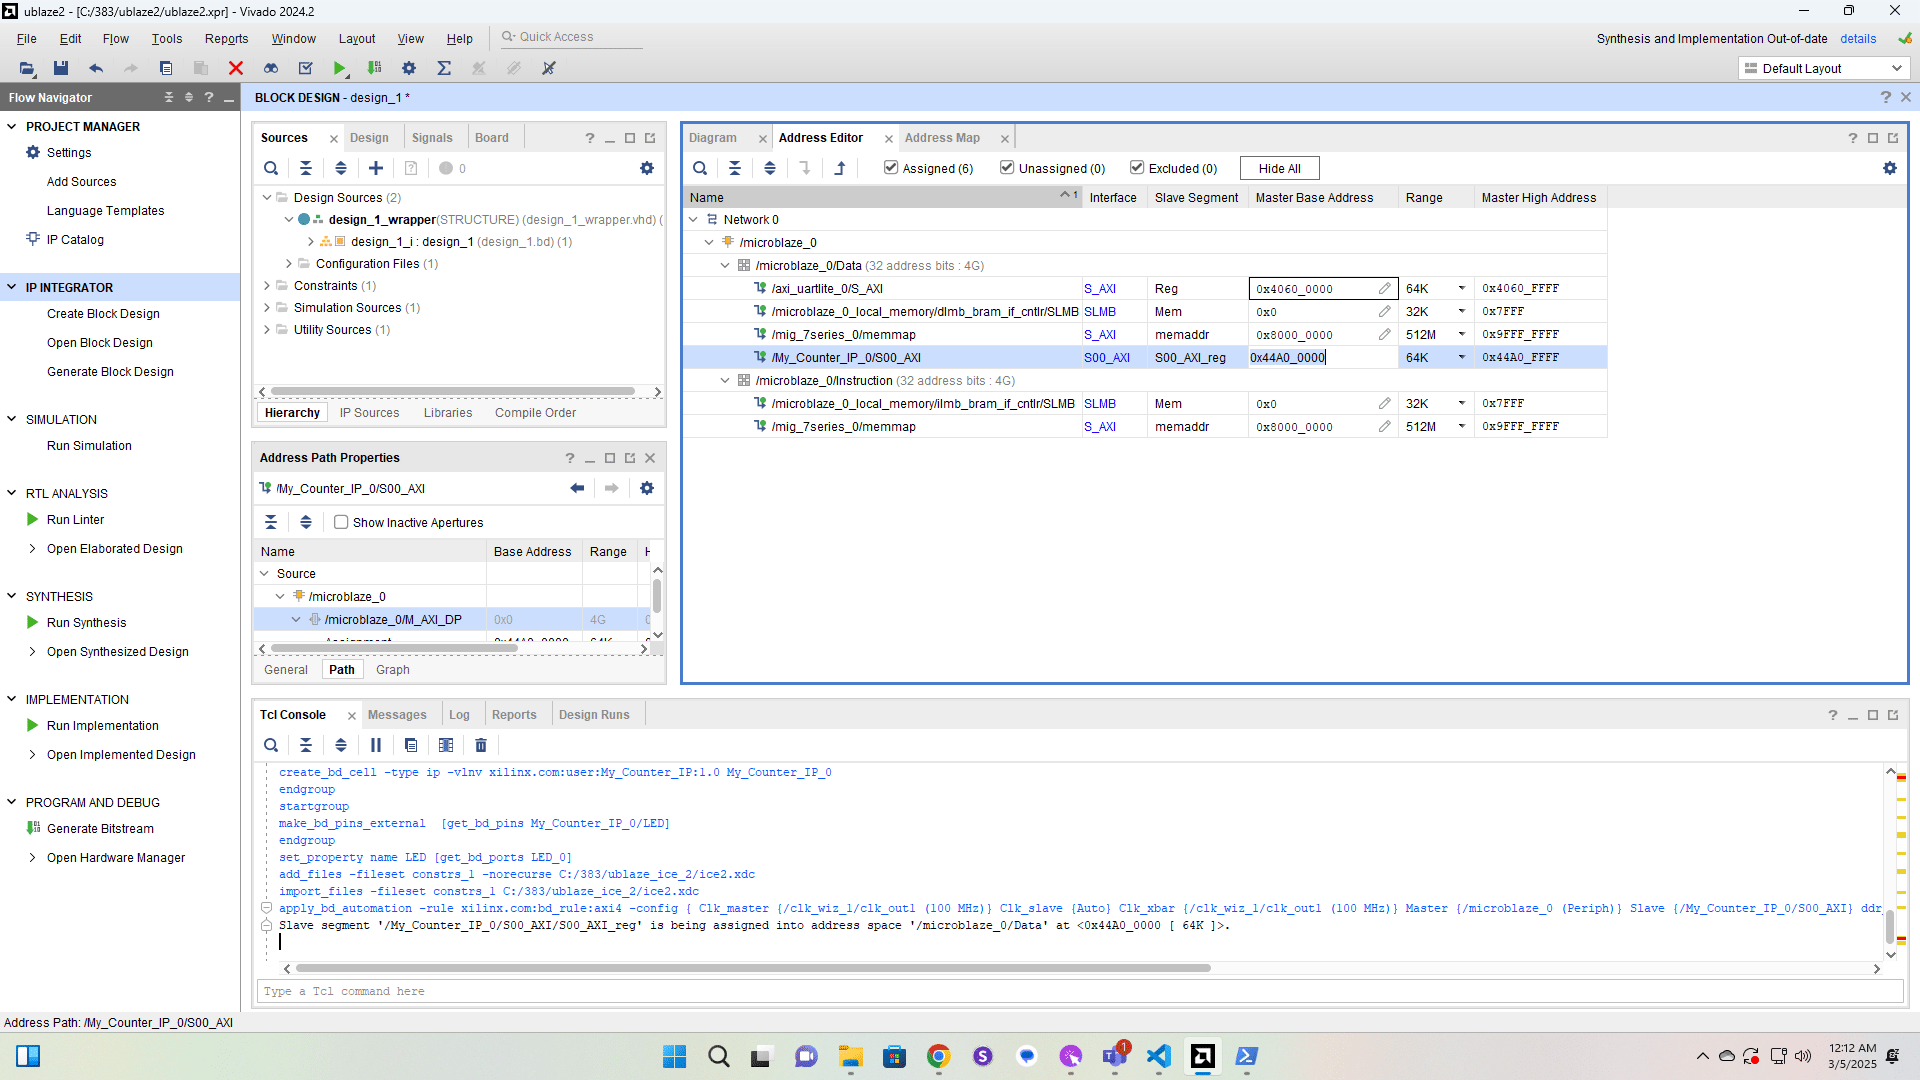Screen dimensions: 1920x1080
Task: Click the Tcl Console trash clear icon
Action: click(x=481, y=745)
